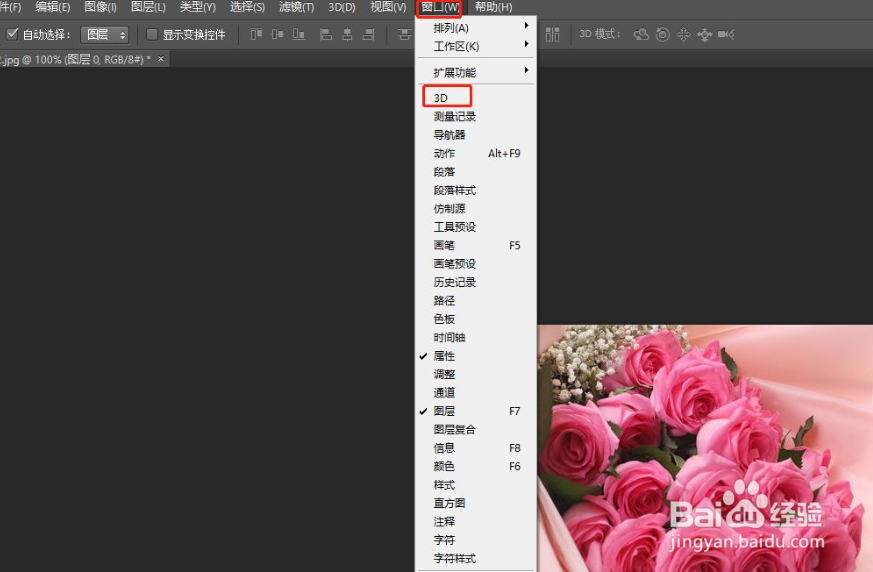This screenshot has height=572, width=873.
Task: Click the auto-align layers icon
Action: pyautogui.click(x=552, y=35)
